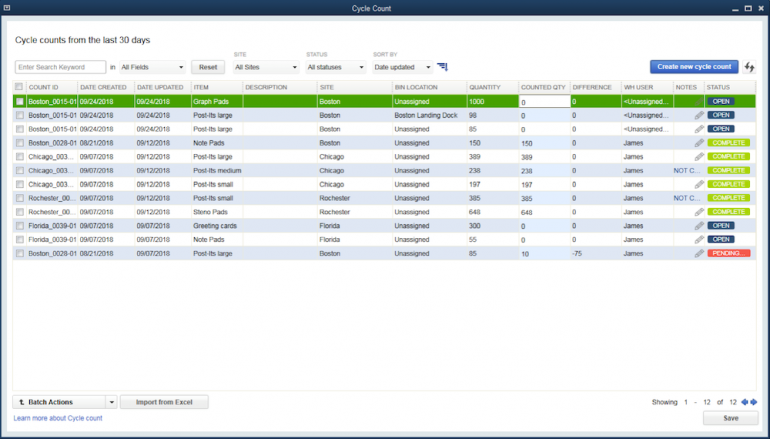Go to next page using right arrow
The width and height of the screenshot is (770, 439).
tap(754, 402)
